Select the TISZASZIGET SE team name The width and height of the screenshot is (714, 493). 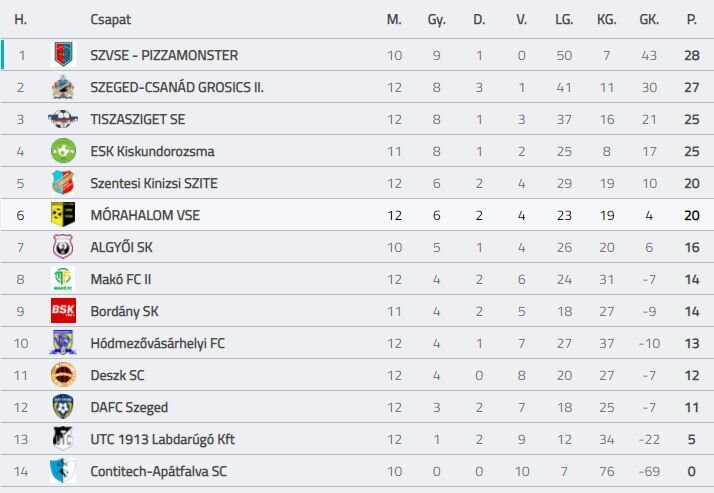[138, 119]
